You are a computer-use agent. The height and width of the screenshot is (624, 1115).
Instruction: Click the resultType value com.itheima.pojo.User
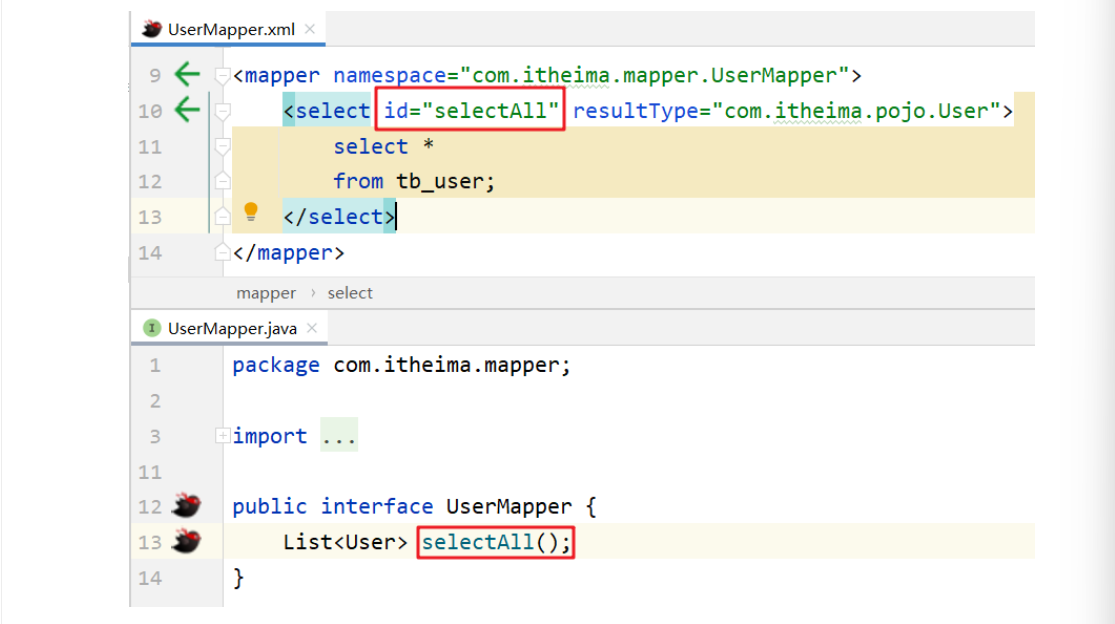tap(857, 111)
